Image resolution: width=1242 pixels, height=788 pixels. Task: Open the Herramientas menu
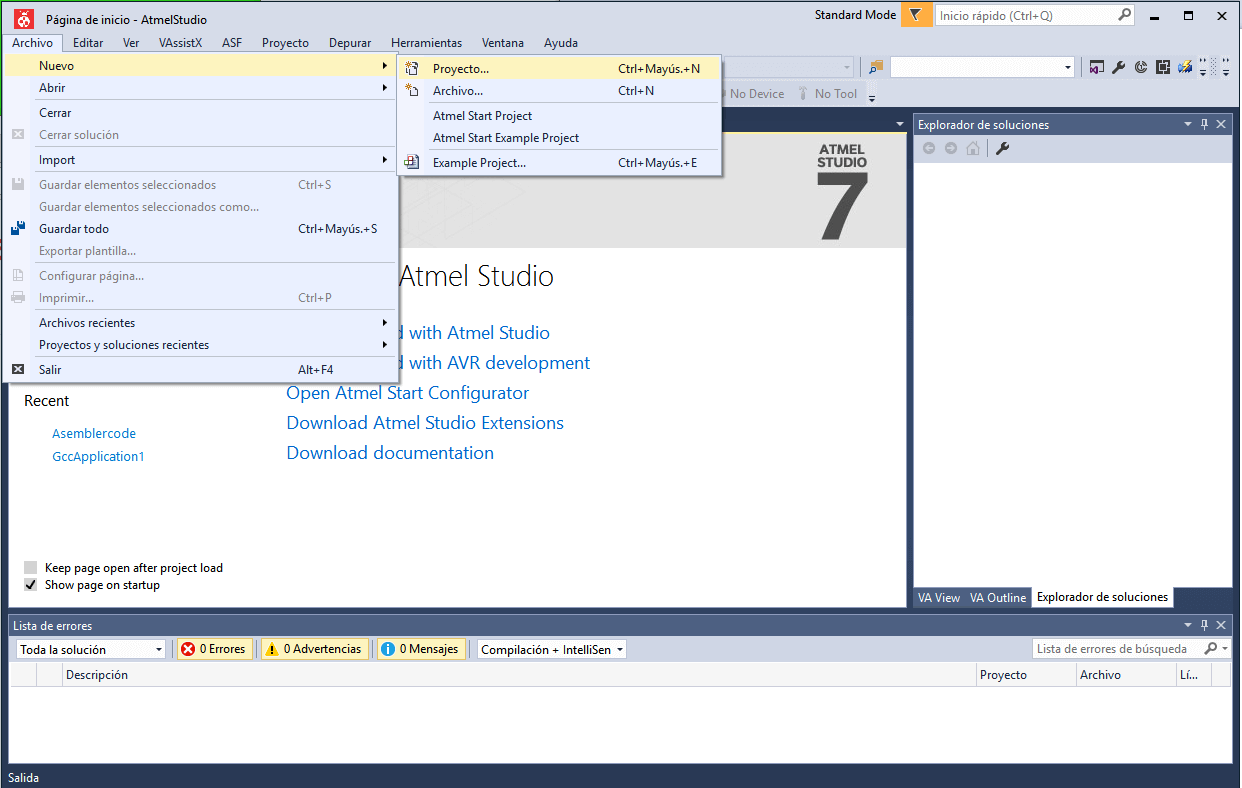coord(427,43)
